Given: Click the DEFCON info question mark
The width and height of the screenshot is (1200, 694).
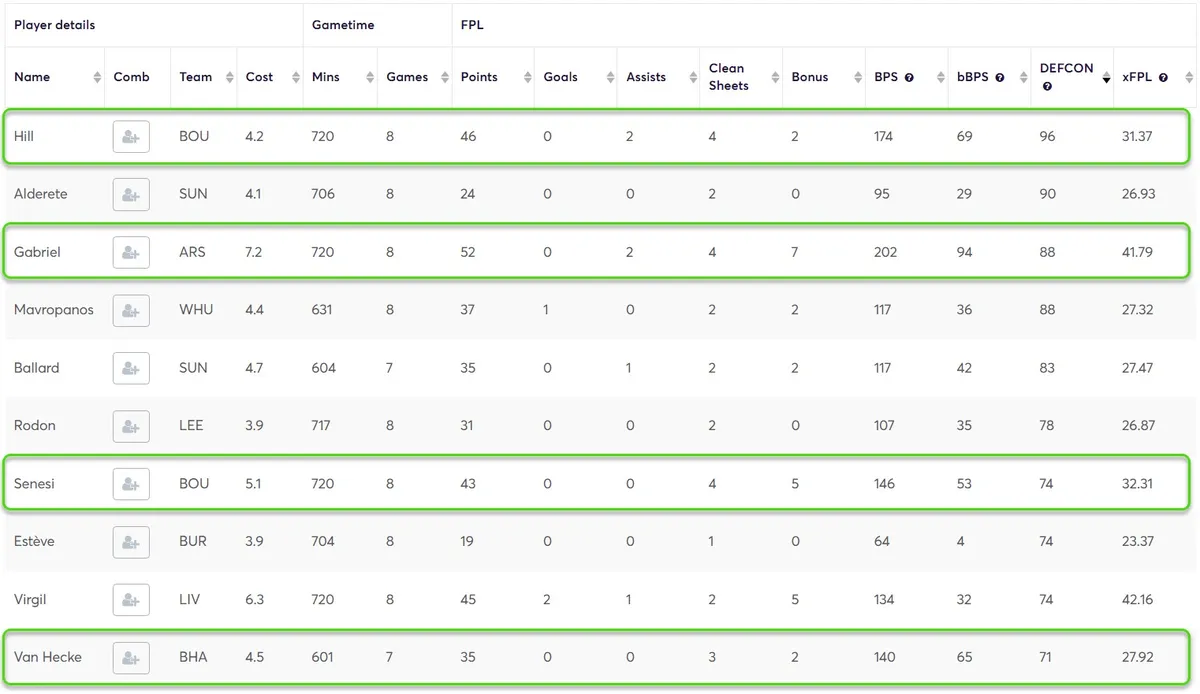Looking at the screenshot, I should 1046,87.
